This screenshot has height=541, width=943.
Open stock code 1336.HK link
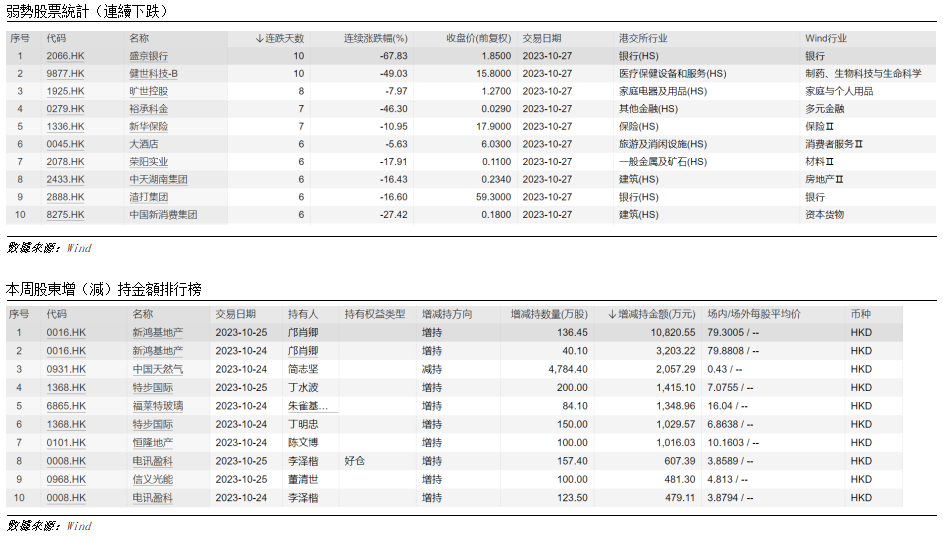(66, 126)
